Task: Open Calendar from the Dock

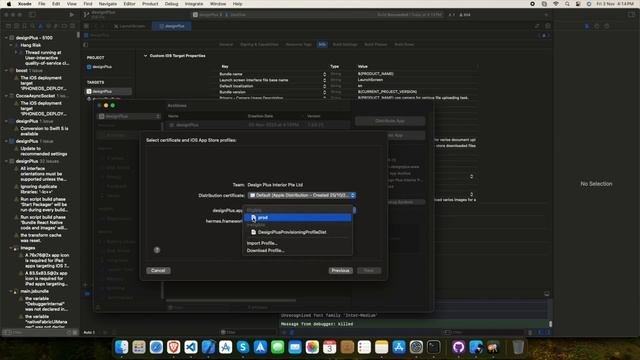Action: (x=329, y=347)
